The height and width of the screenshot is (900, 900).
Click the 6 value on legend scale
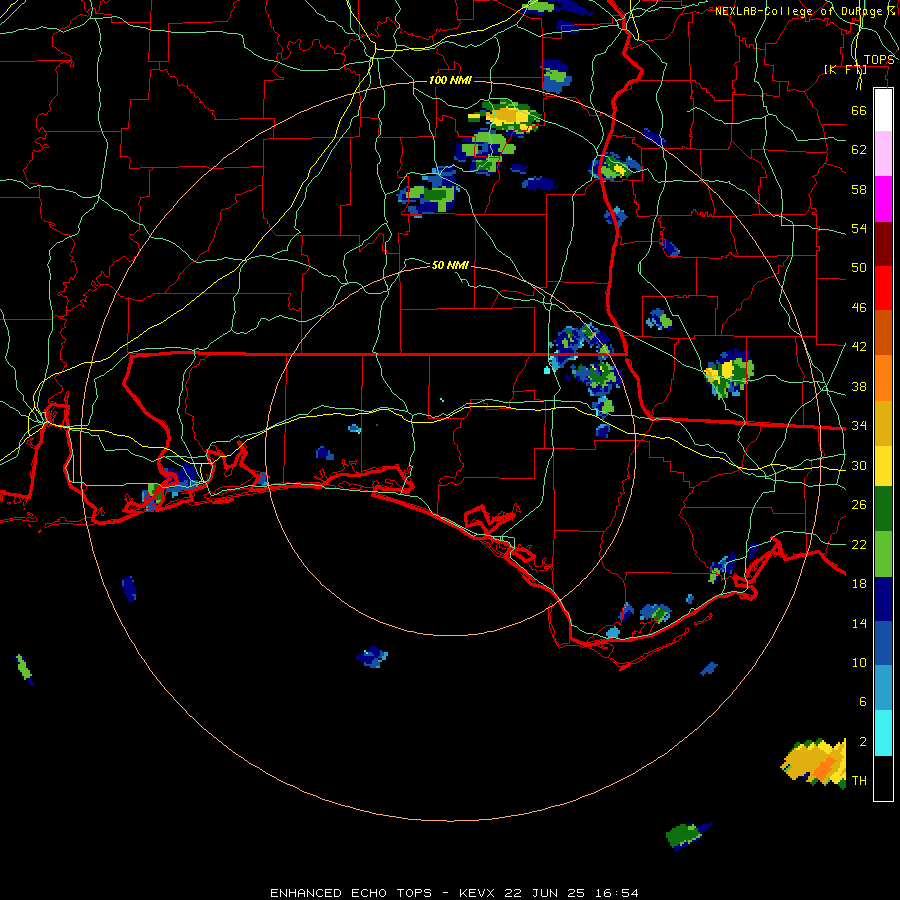[x=863, y=701]
